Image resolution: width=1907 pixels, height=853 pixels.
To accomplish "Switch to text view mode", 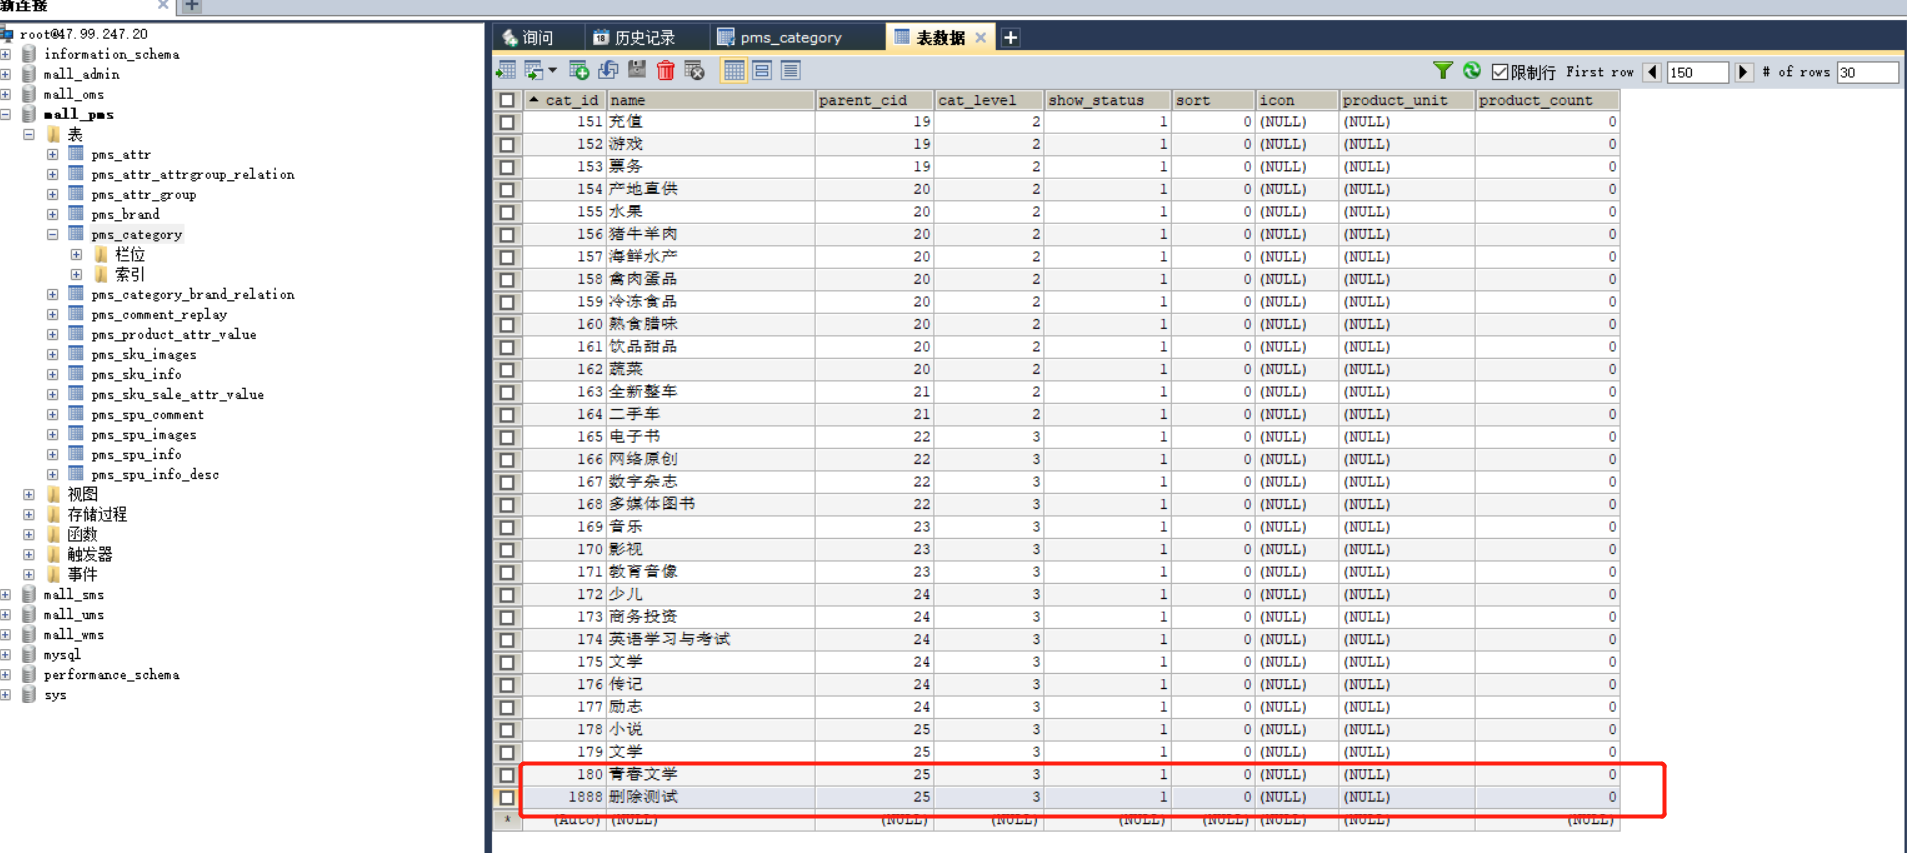I will click(791, 70).
